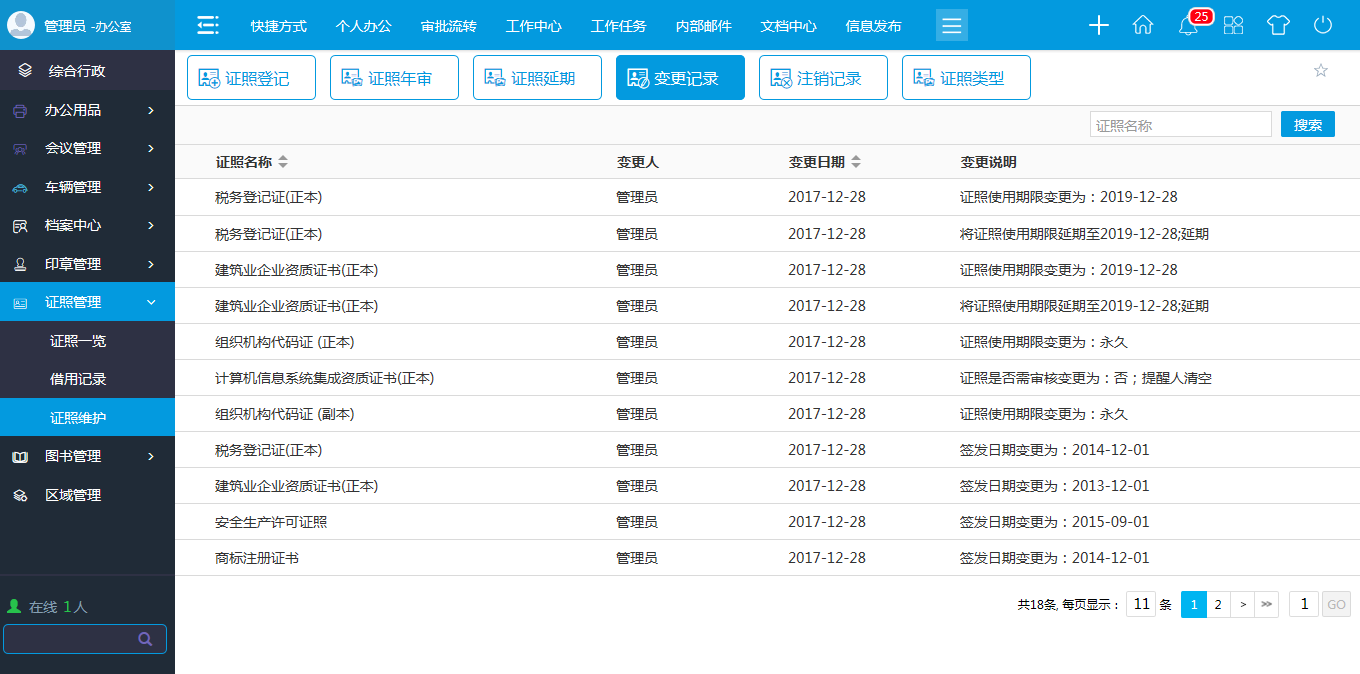Expand the 办公用品 sidebar menu

coord(87,110)
